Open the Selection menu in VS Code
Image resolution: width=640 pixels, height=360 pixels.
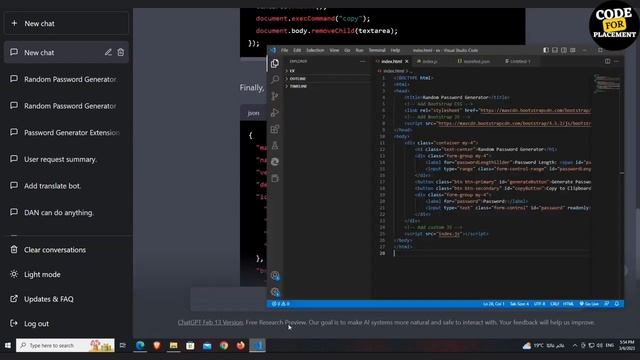[315, 50]
